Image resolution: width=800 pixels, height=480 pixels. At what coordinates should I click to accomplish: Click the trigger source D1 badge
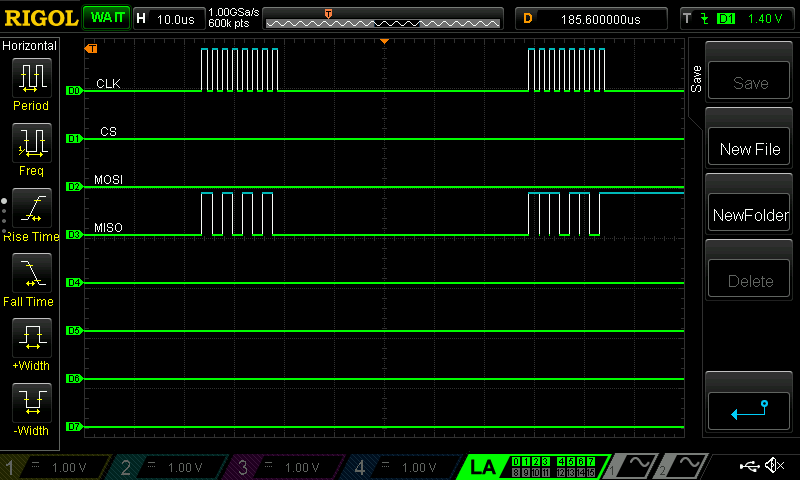click(726, 19)
